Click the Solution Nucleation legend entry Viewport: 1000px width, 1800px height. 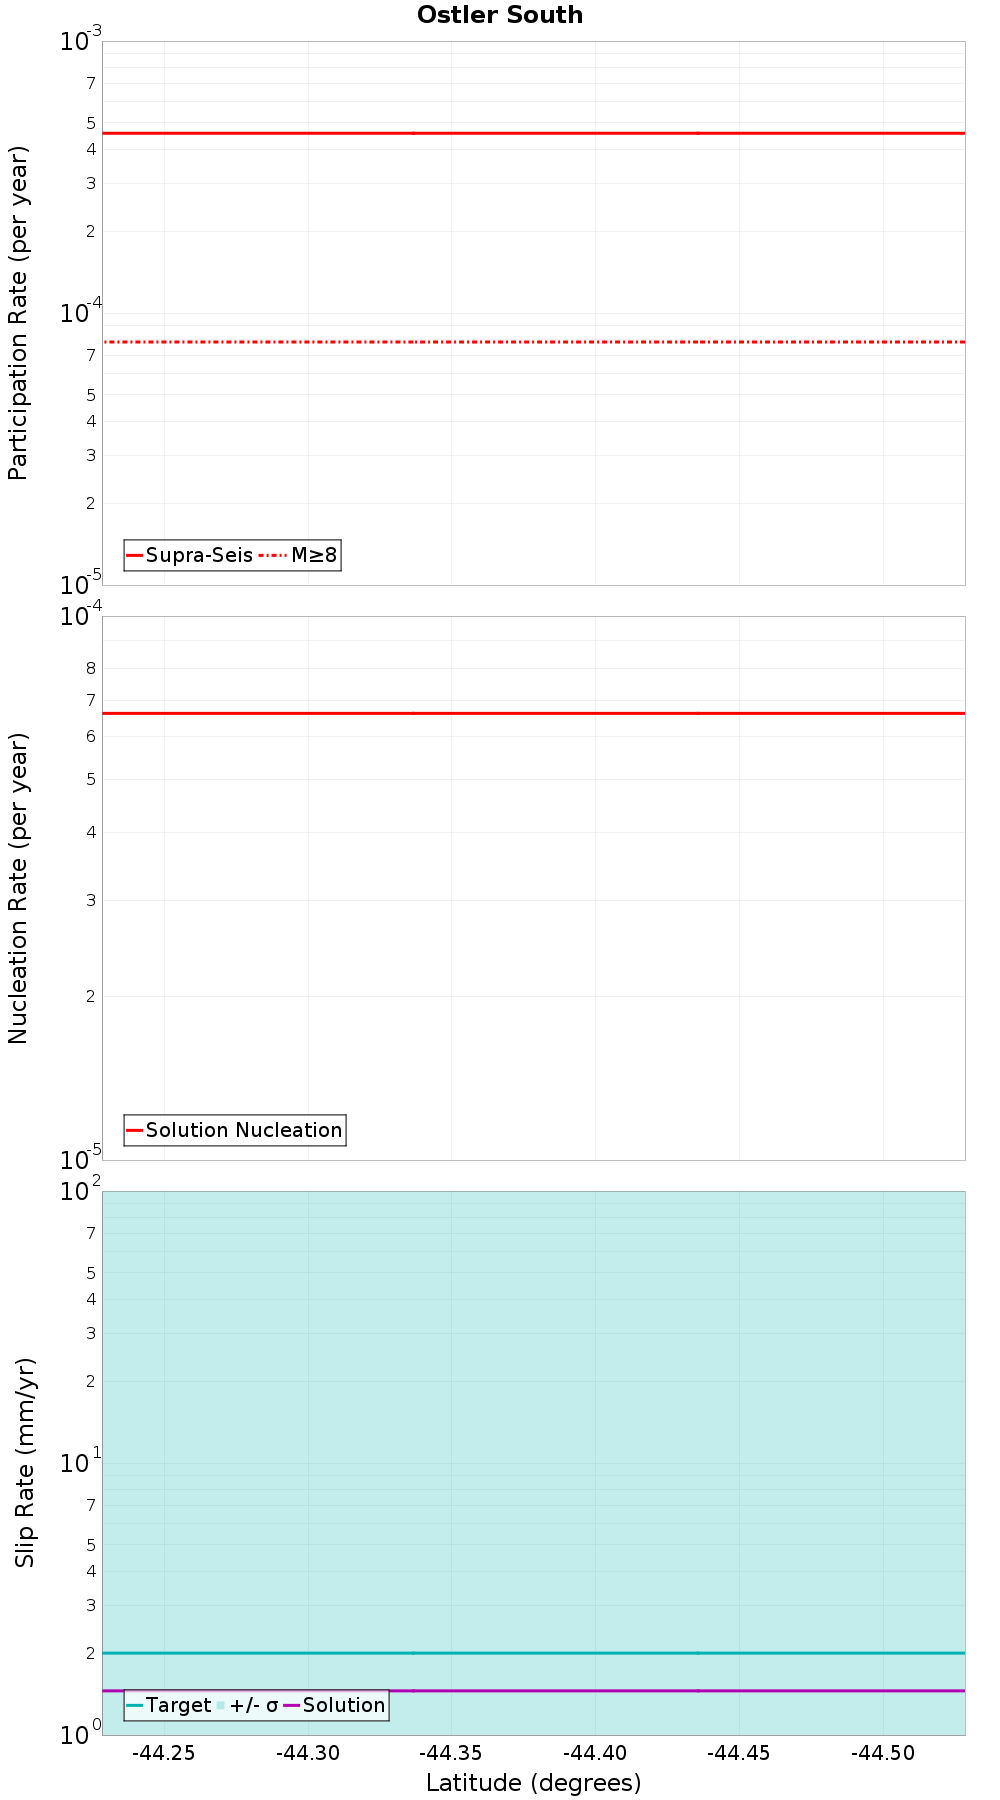pos(235,1130)
